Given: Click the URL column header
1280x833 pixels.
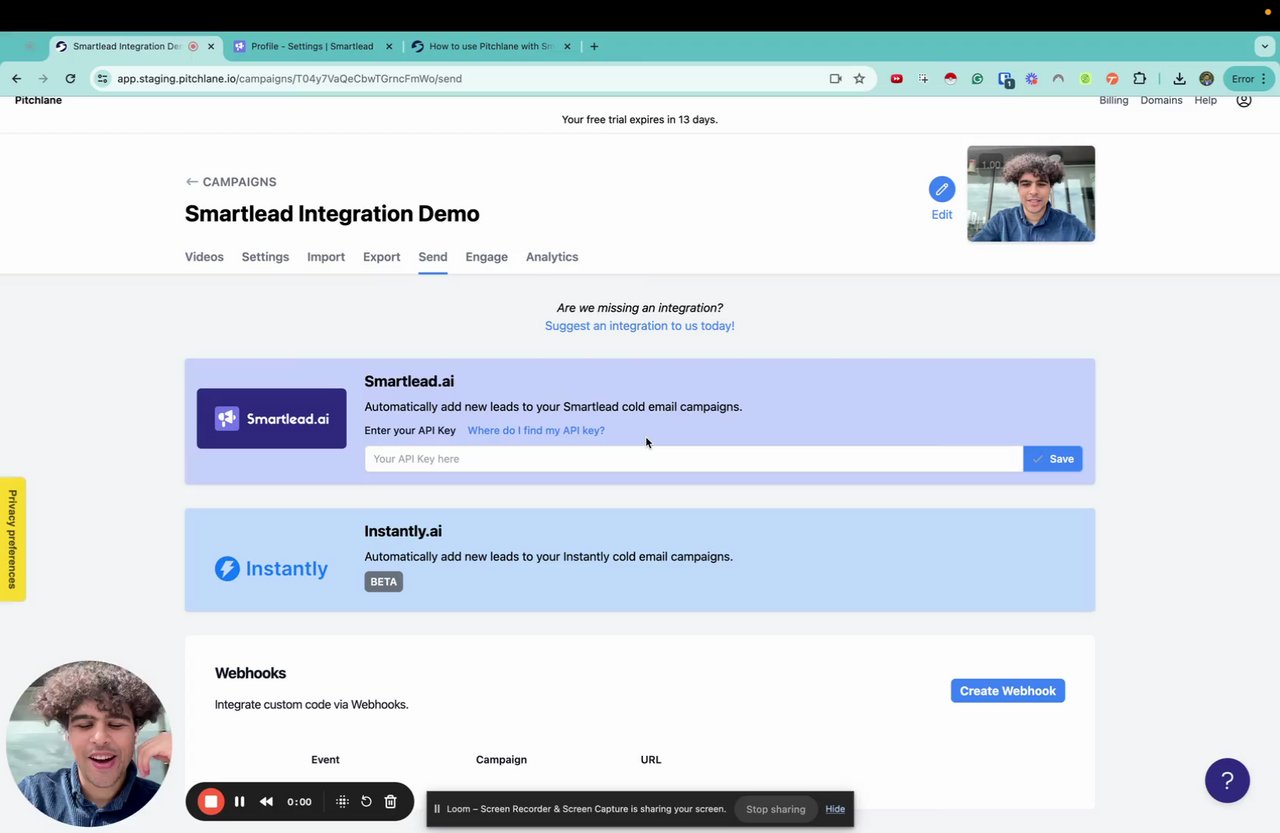Looking at the screenshot, I should coord(651,760).
